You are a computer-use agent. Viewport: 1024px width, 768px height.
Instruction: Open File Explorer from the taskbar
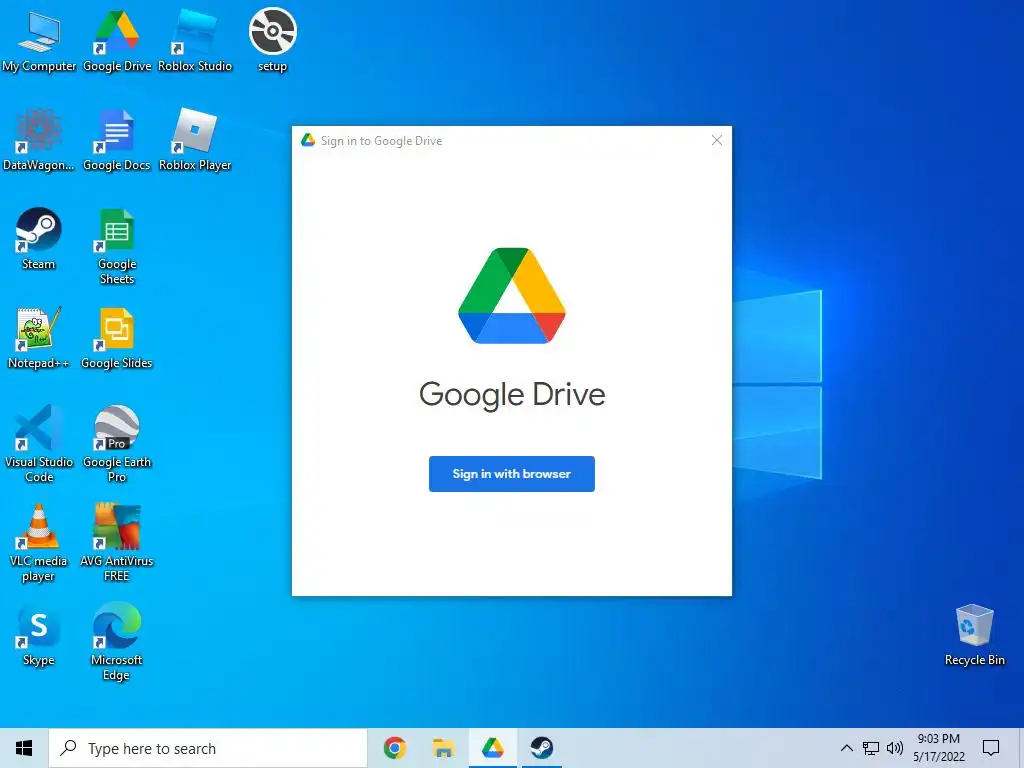tap(443, 748)
